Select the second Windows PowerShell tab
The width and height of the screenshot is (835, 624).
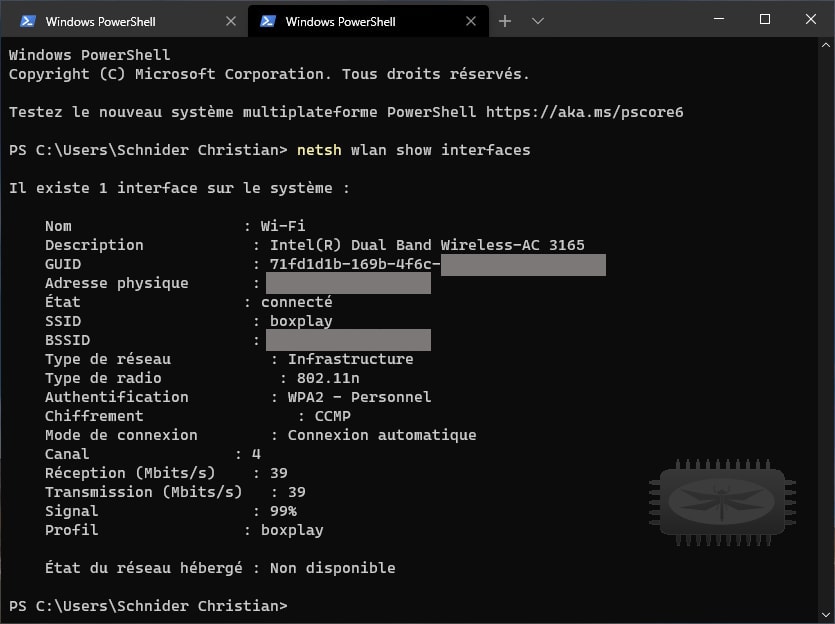click(368, 21)
